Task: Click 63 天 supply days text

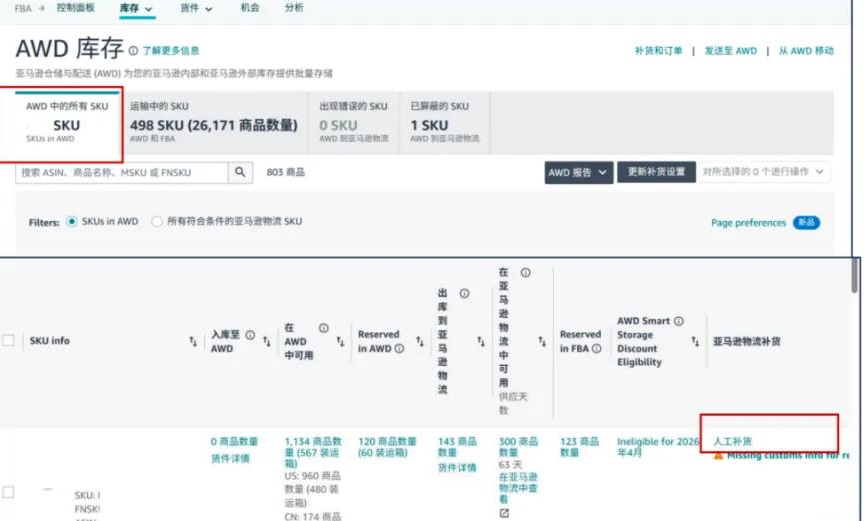Action: (x=510, y=464)
